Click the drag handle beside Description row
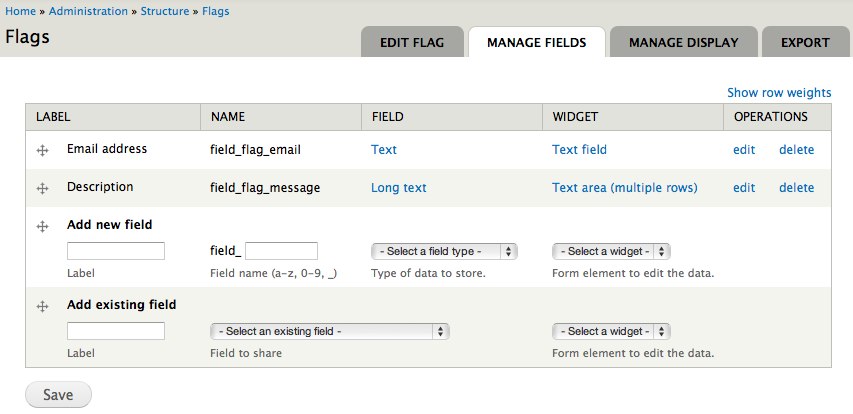The width and height of the screenshot is (853, 414). (x=42, y=189)
